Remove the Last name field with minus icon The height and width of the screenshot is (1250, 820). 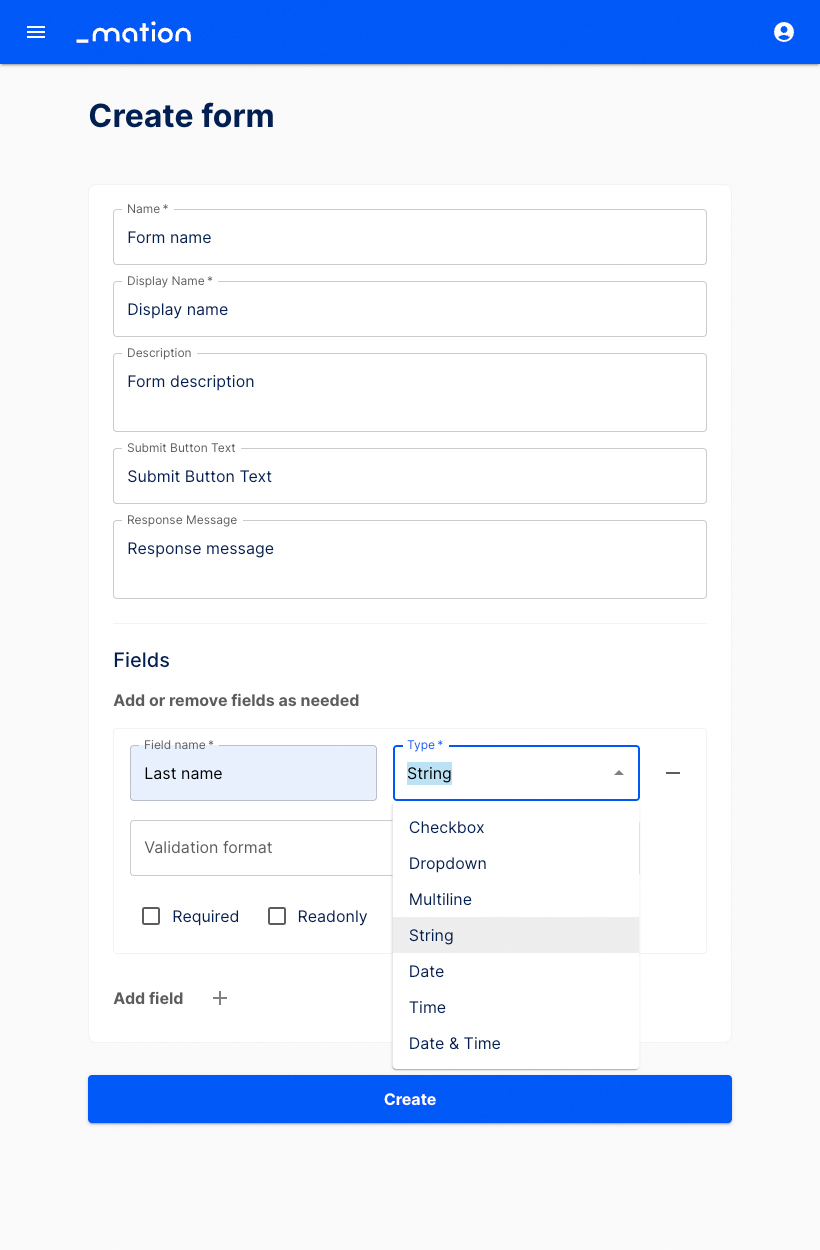[673, 773]
